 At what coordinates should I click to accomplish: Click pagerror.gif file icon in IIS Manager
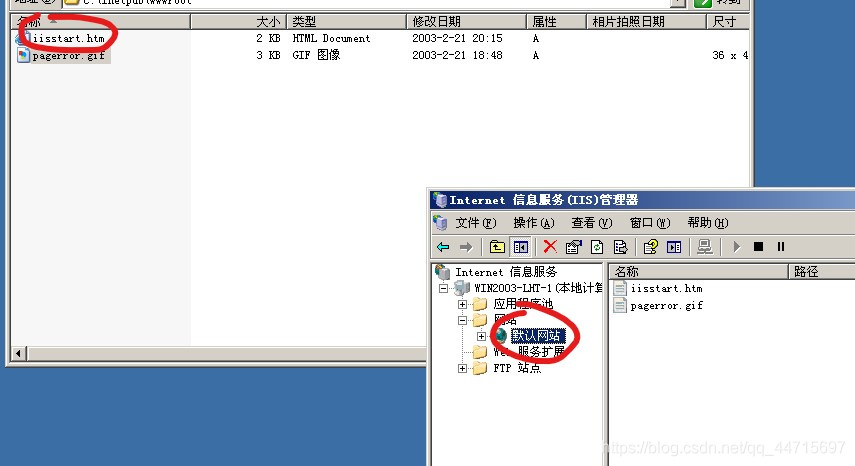[x=620, y=305]
